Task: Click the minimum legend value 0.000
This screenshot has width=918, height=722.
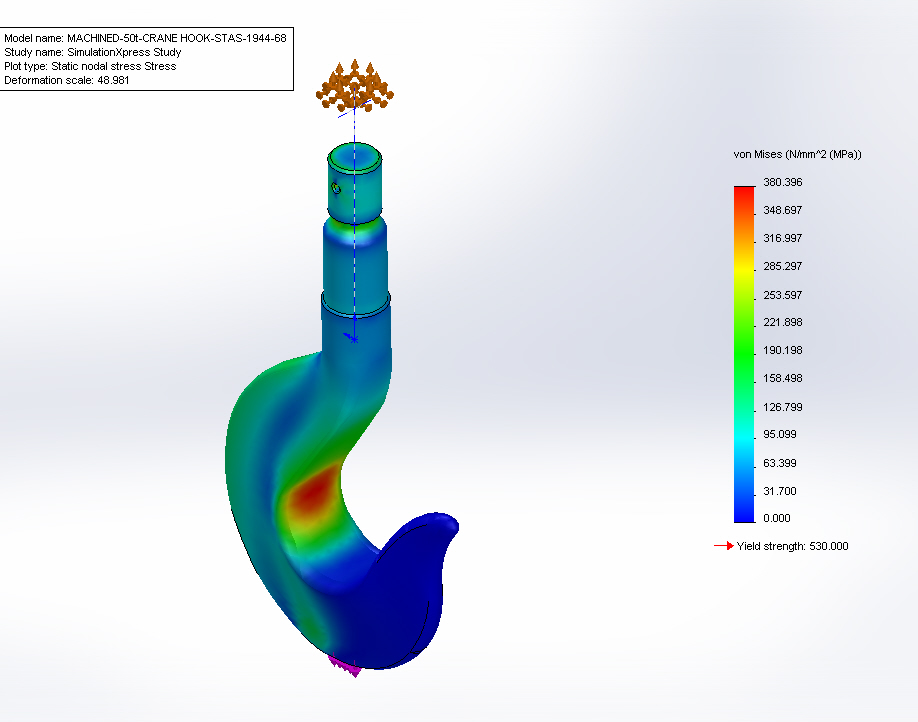Action: [777, 518]
